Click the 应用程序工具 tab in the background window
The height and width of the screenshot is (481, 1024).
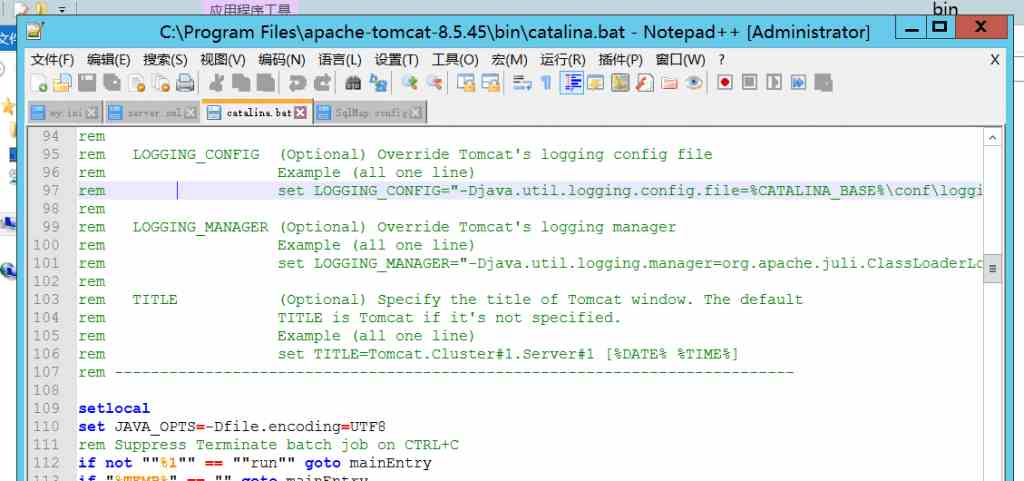pos(249,10)
